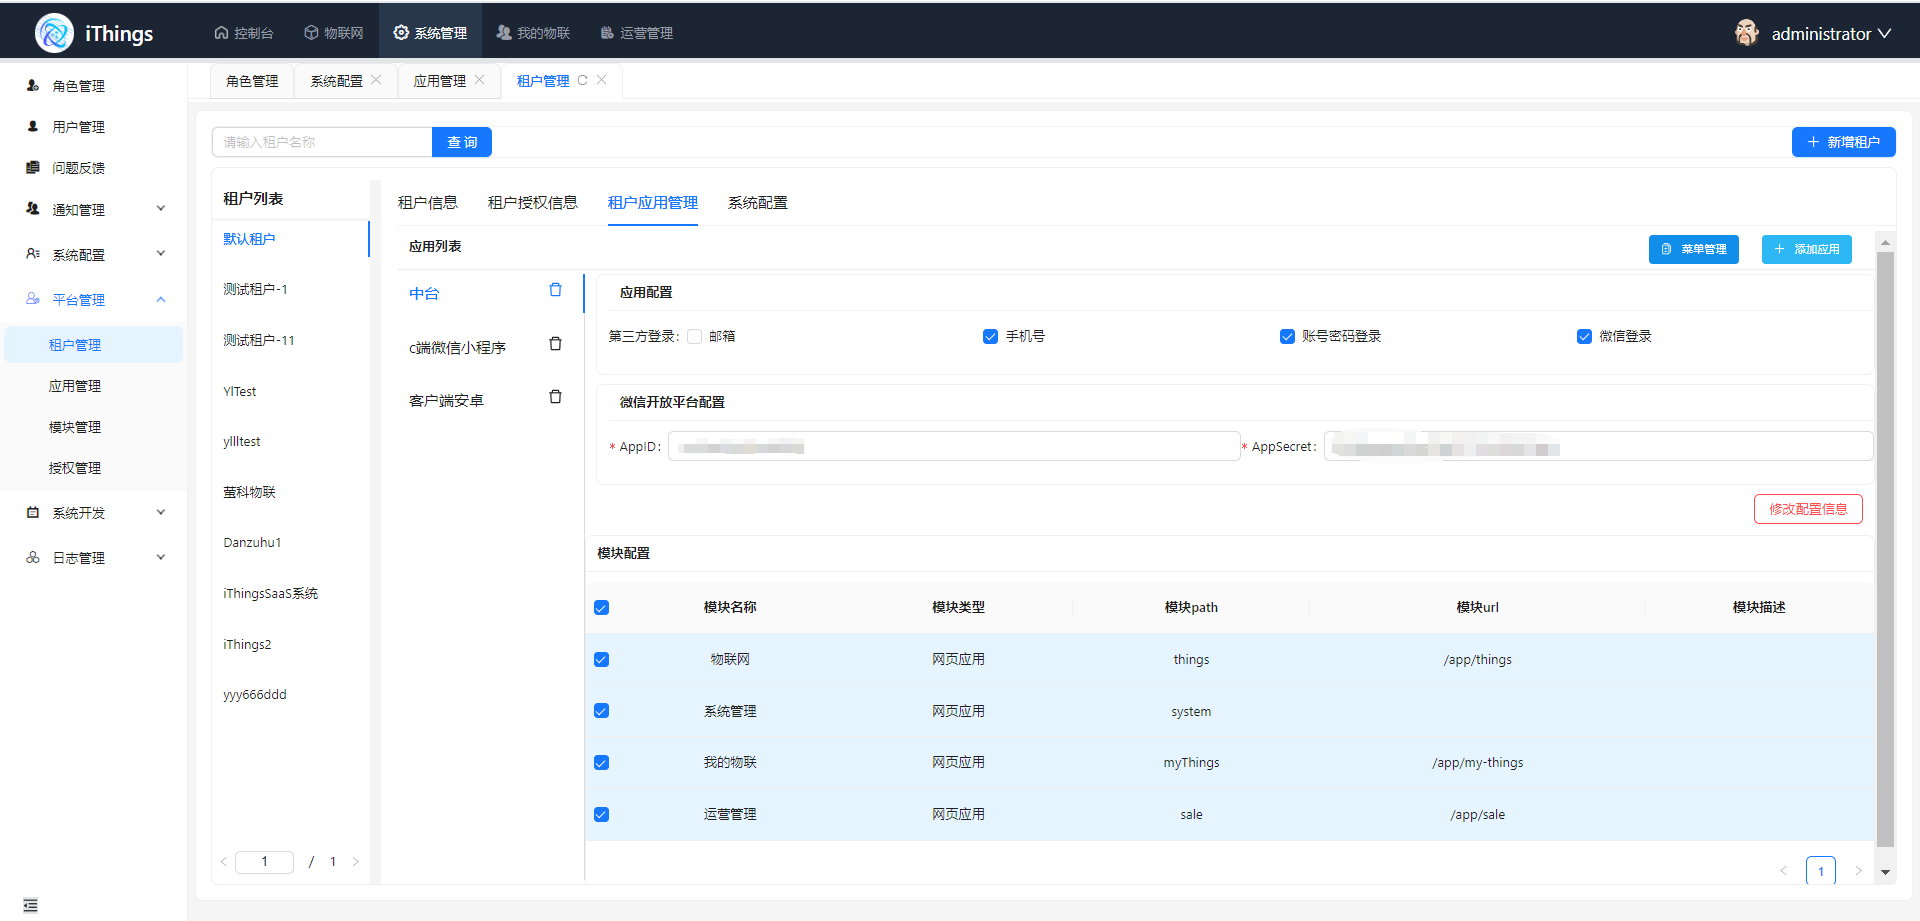1920x921 pixels.
Task: Uncheck the 微信登录 checkbox
Action: [1584, 337]
